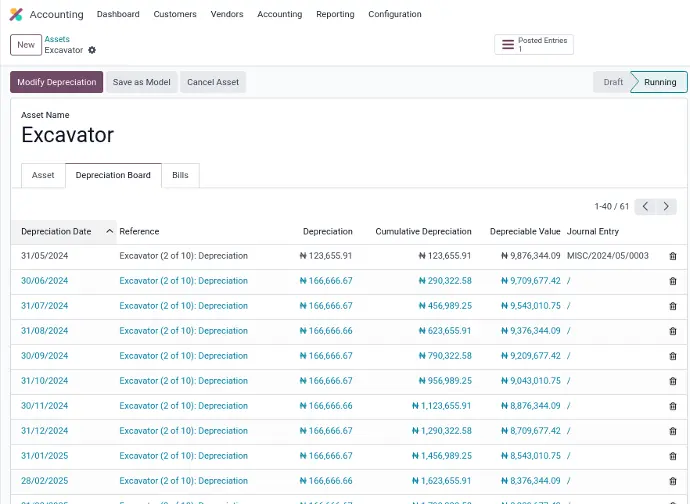This screenshot has height=504, width=690.
Task: Delete the 28/02/2025 depreciation line
Action: [x=673, y=482]
